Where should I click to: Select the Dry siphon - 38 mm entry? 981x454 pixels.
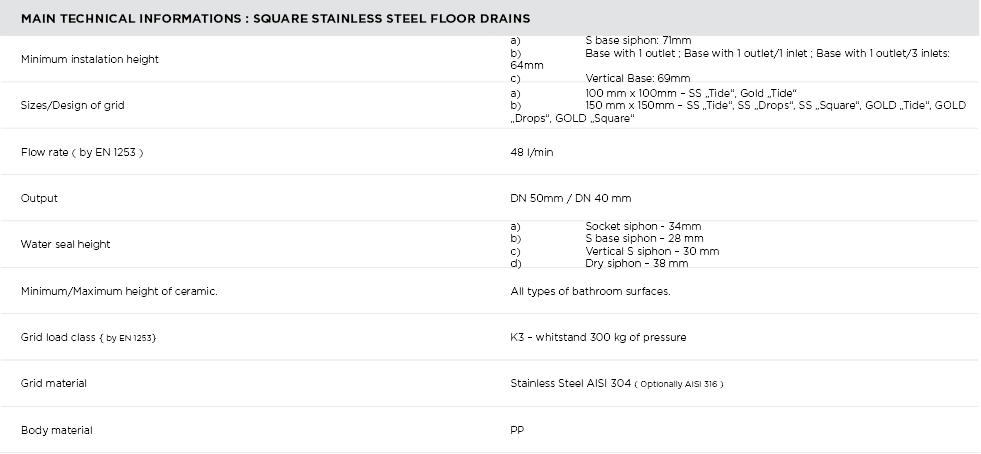click(x=636, y=263)
